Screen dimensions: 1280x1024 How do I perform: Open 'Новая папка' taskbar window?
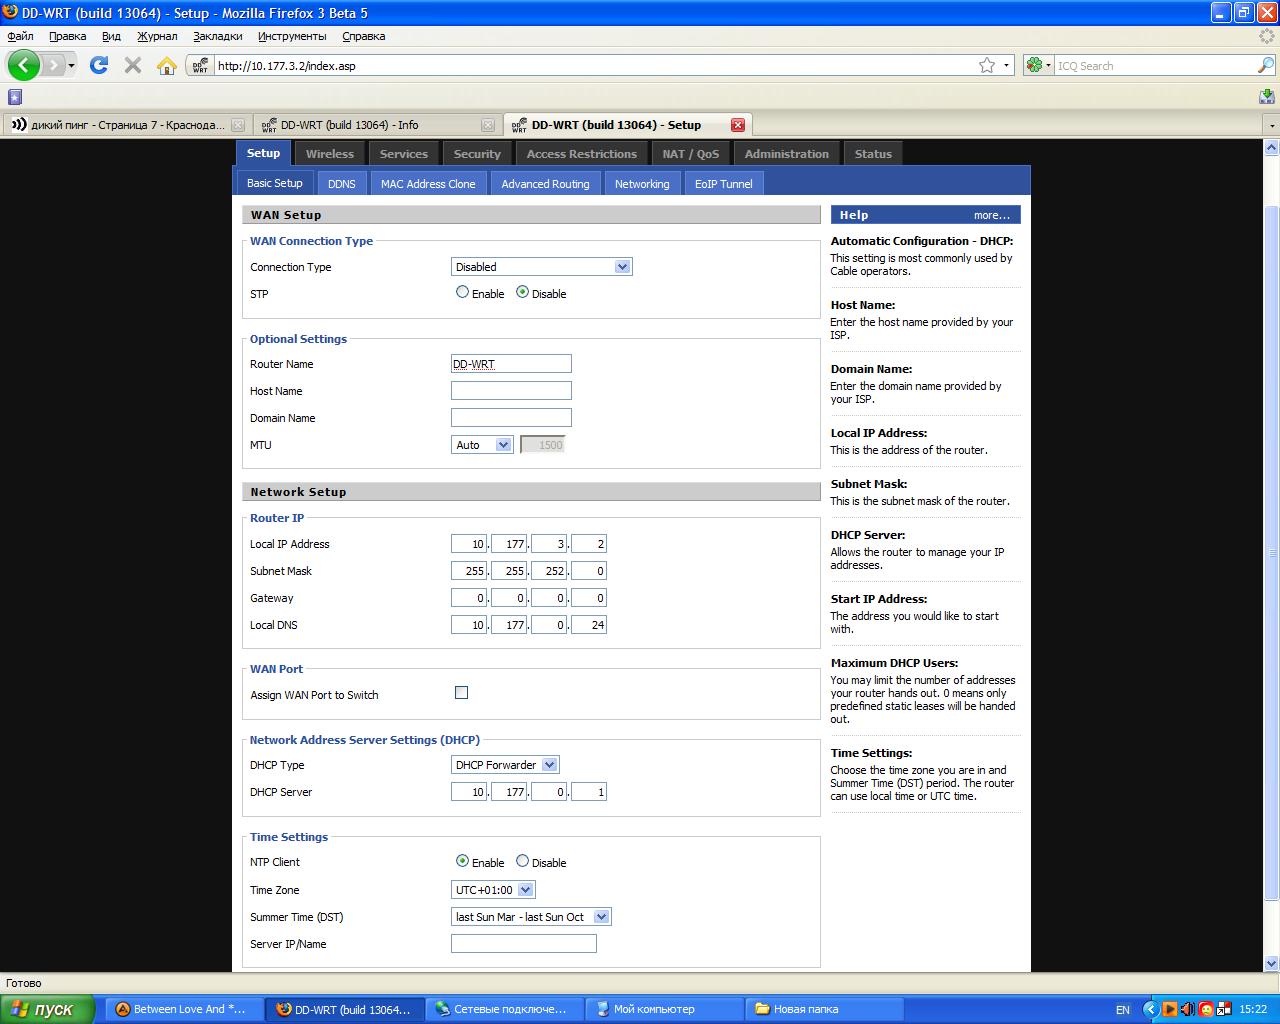[x=824, y=1009]
